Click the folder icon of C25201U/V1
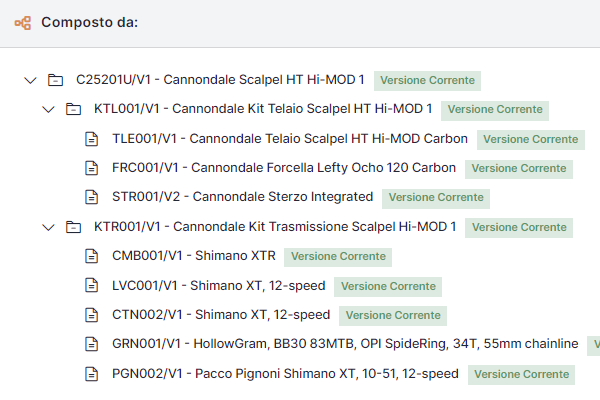Screen dimensions: 600x400 pos(55,80)
